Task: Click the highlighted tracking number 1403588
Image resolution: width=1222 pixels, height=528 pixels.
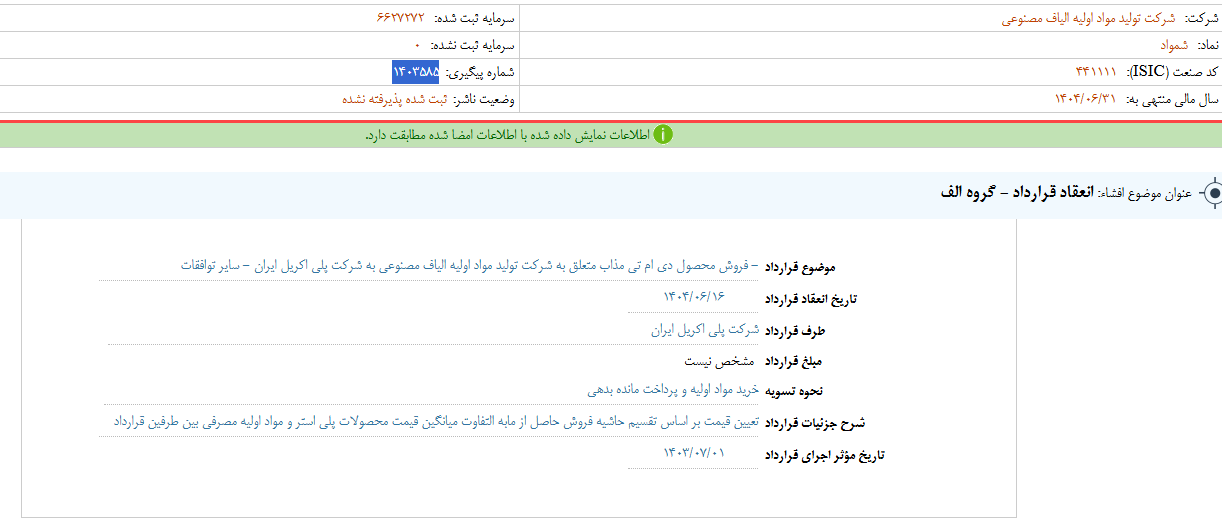Action: (415, 72)
